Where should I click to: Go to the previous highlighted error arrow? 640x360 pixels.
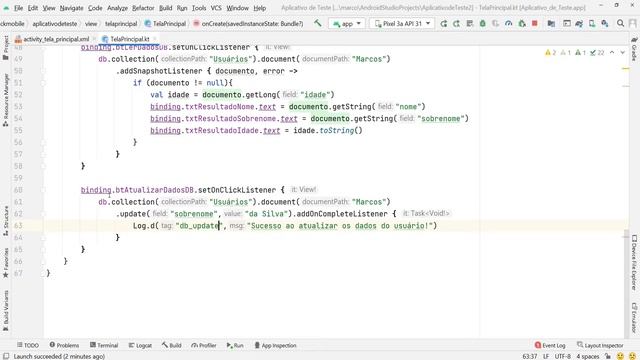click(x=612, y=53)
